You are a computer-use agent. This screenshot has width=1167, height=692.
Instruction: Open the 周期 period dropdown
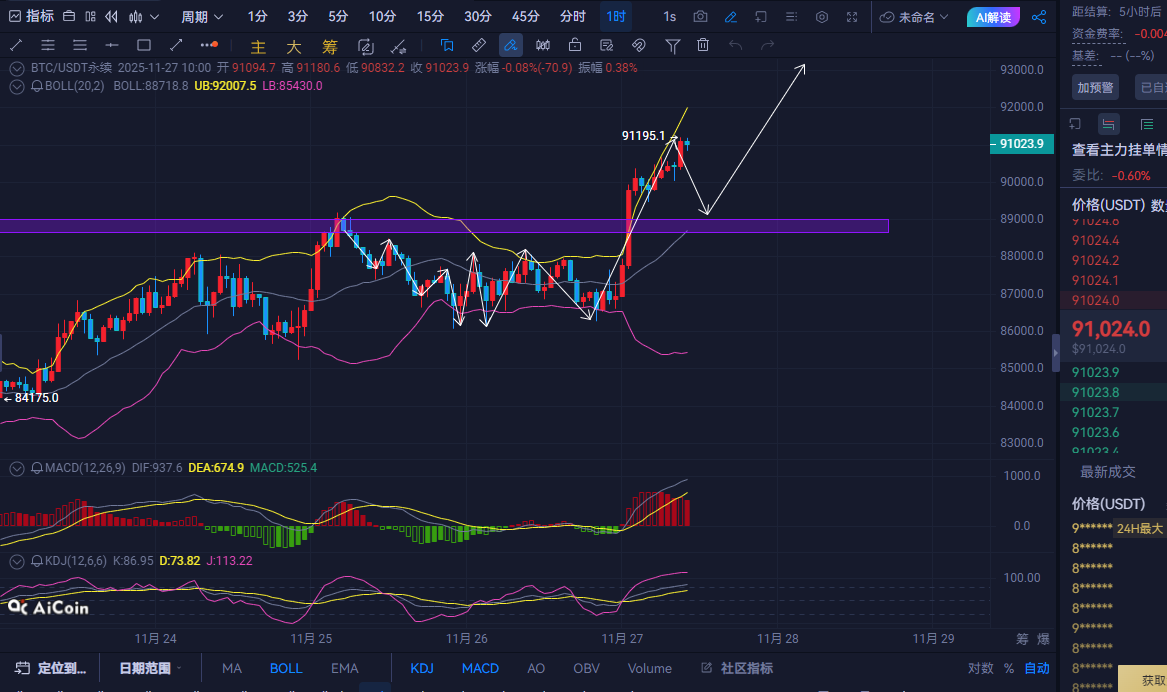(x=201, y=17)
